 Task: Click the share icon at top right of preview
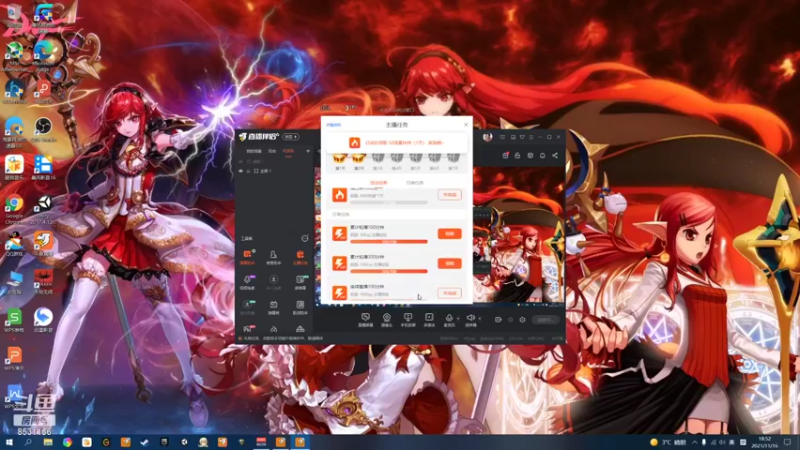coord(555,156)
